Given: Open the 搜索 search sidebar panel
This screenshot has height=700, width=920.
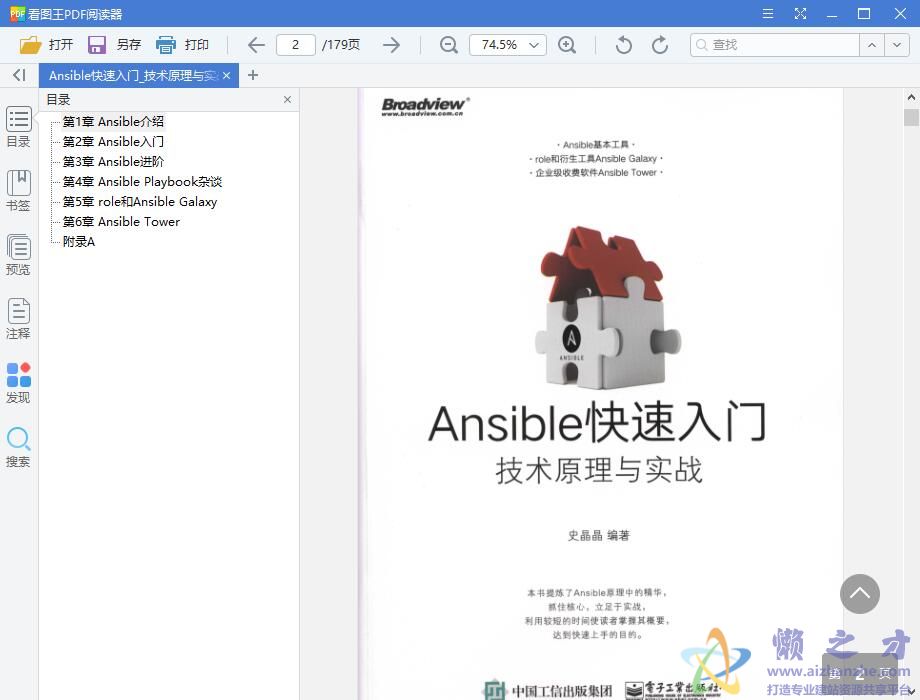Looking at the screenshot, I should pos(18,447).
